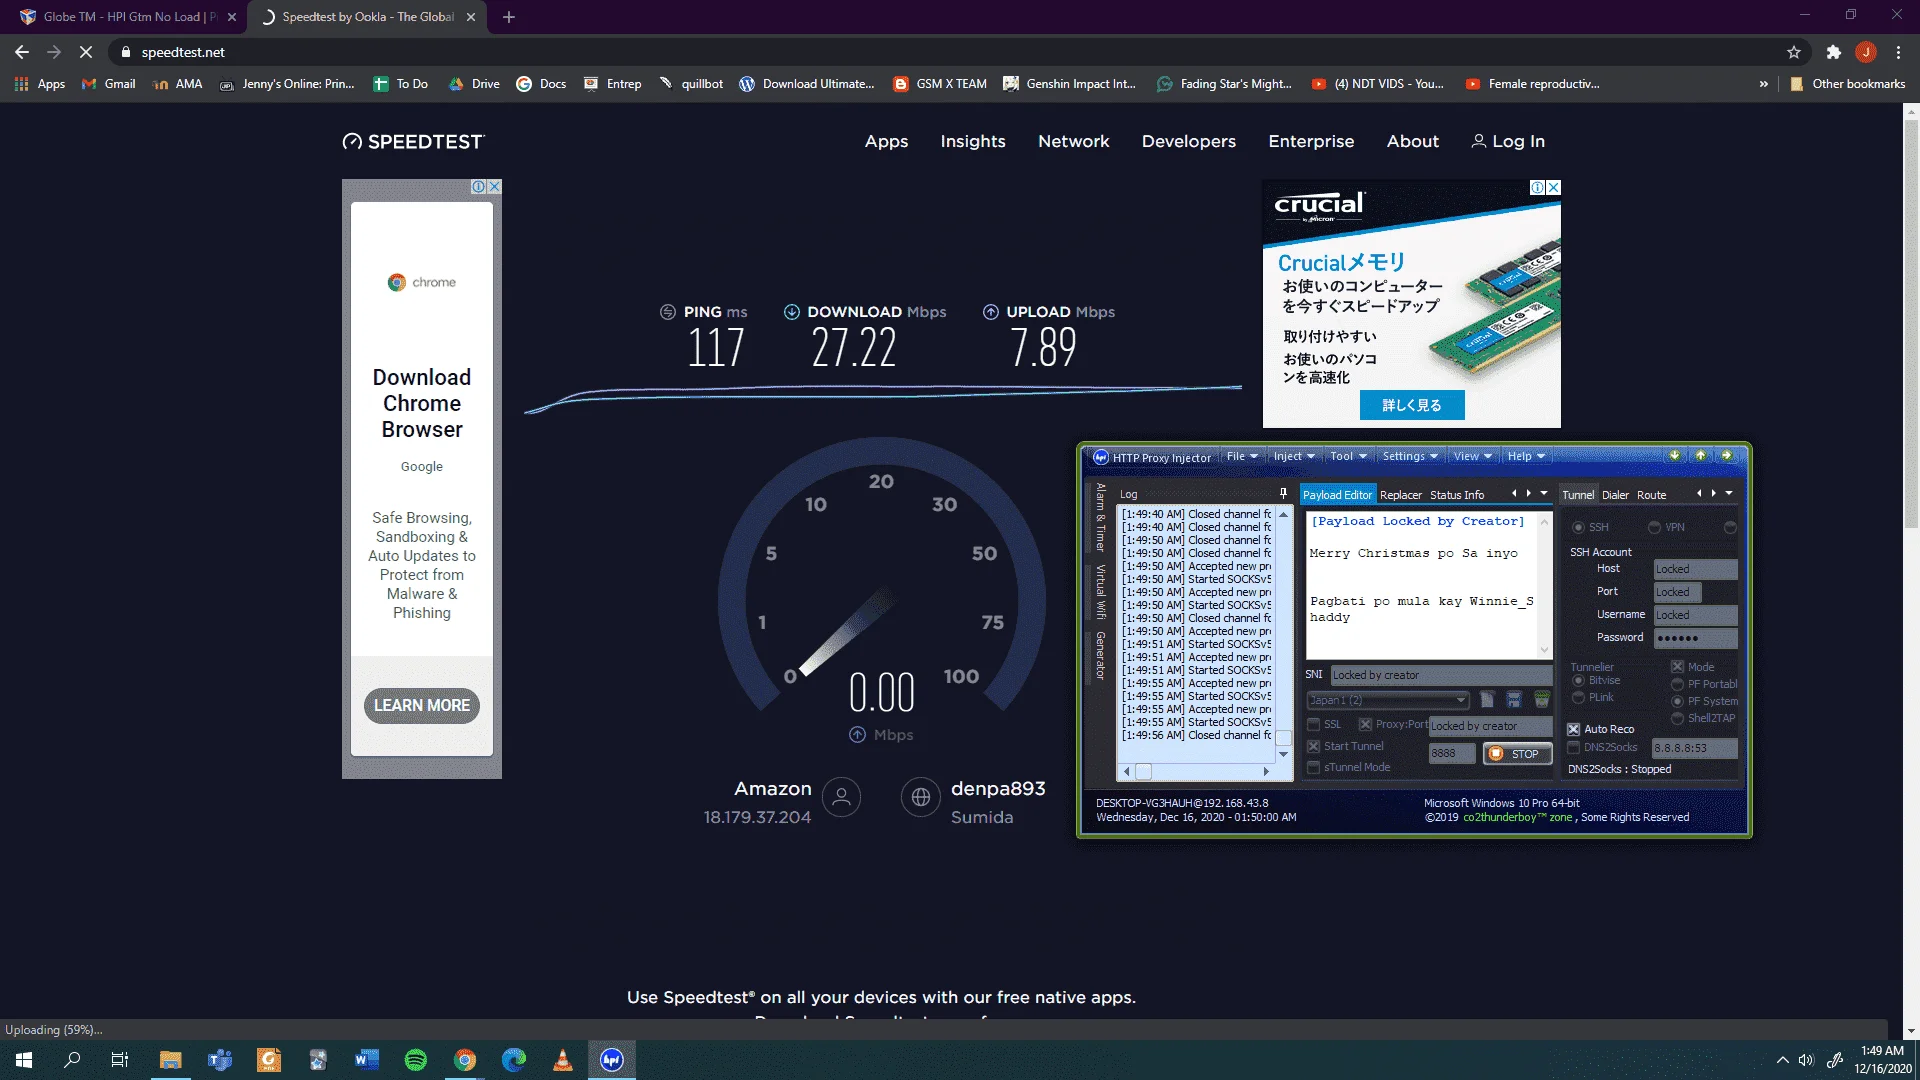The image size is (1920, 1080).
Task: Open the Alarm & Timer side tab
Action: coord(1100,517)
